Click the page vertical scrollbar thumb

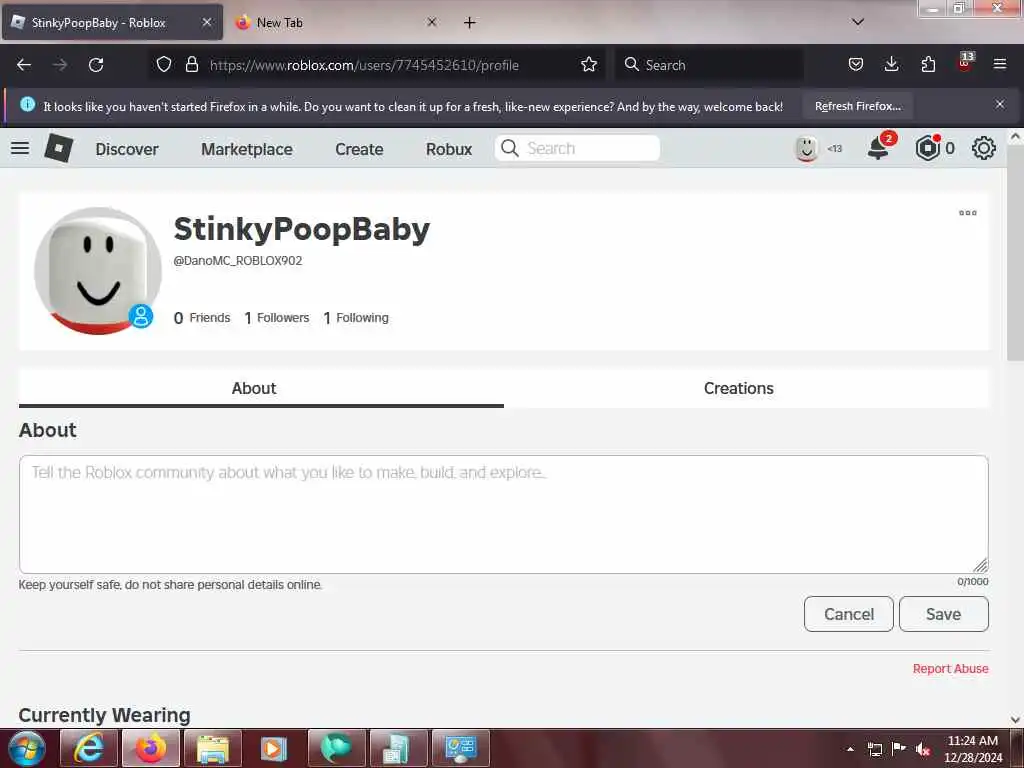tap(1016, 253)
